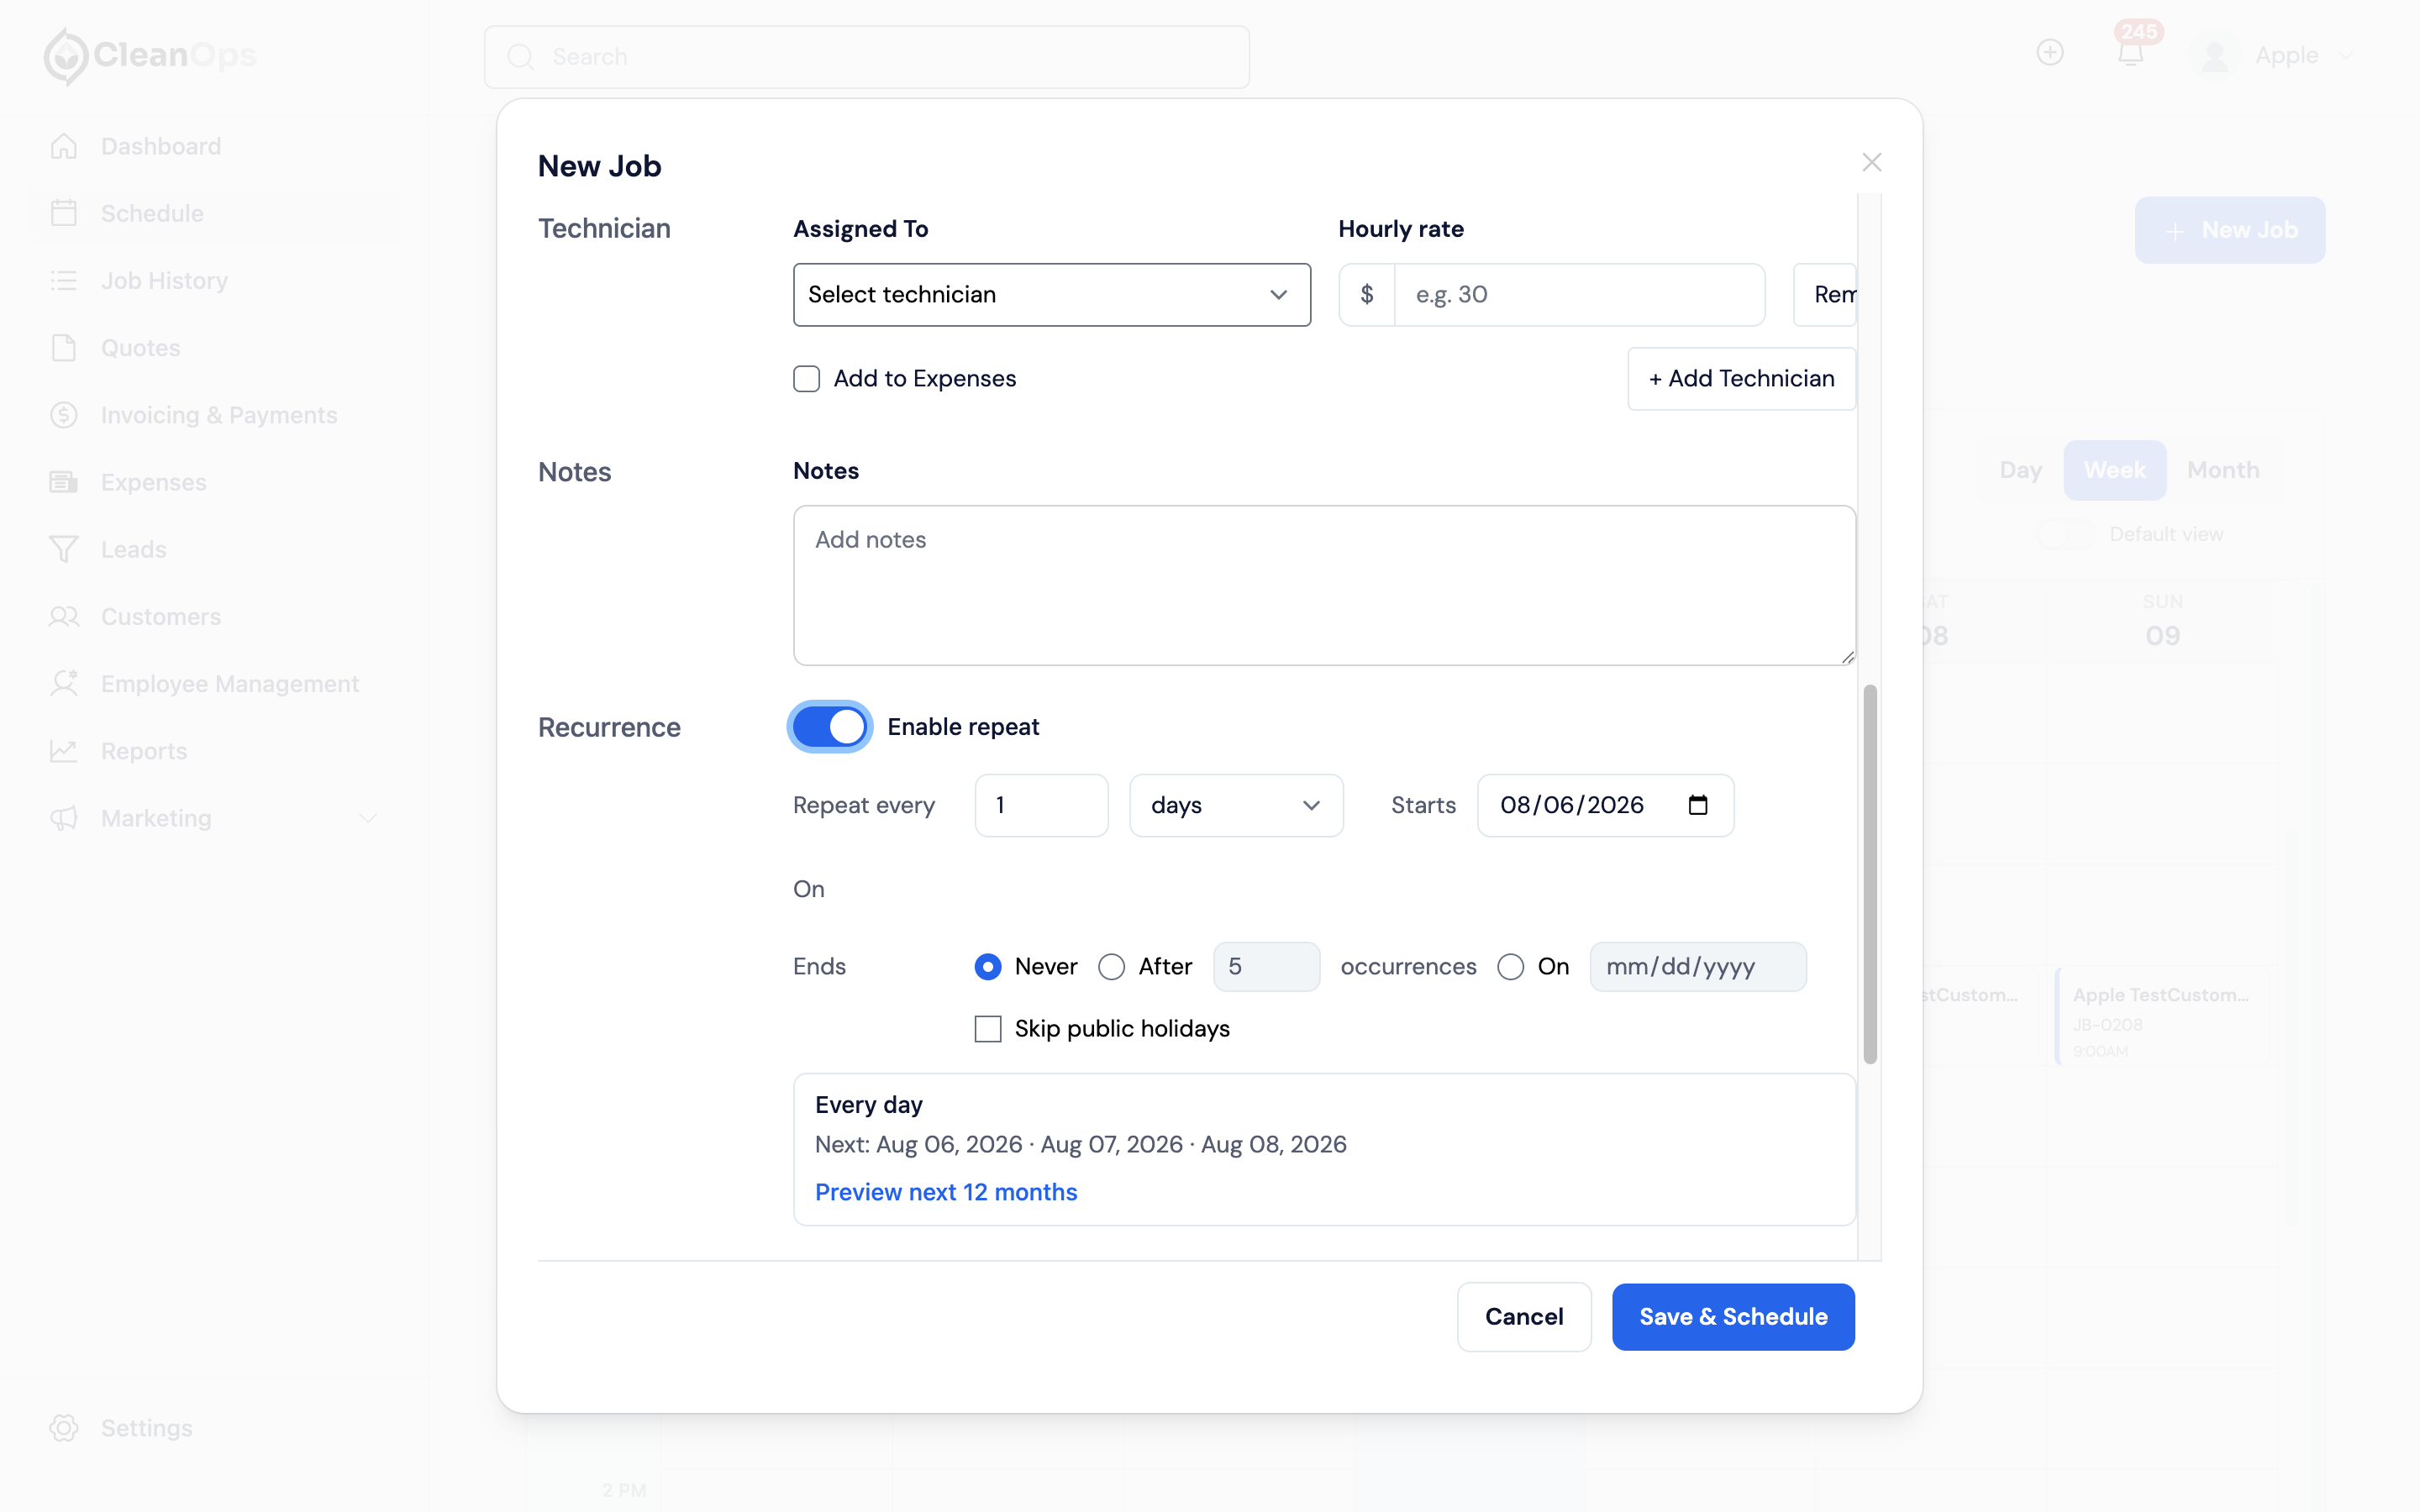2420x1512 pixels.
Task: Open the days repeat unit dropdown
Action: click(1236, 805)
